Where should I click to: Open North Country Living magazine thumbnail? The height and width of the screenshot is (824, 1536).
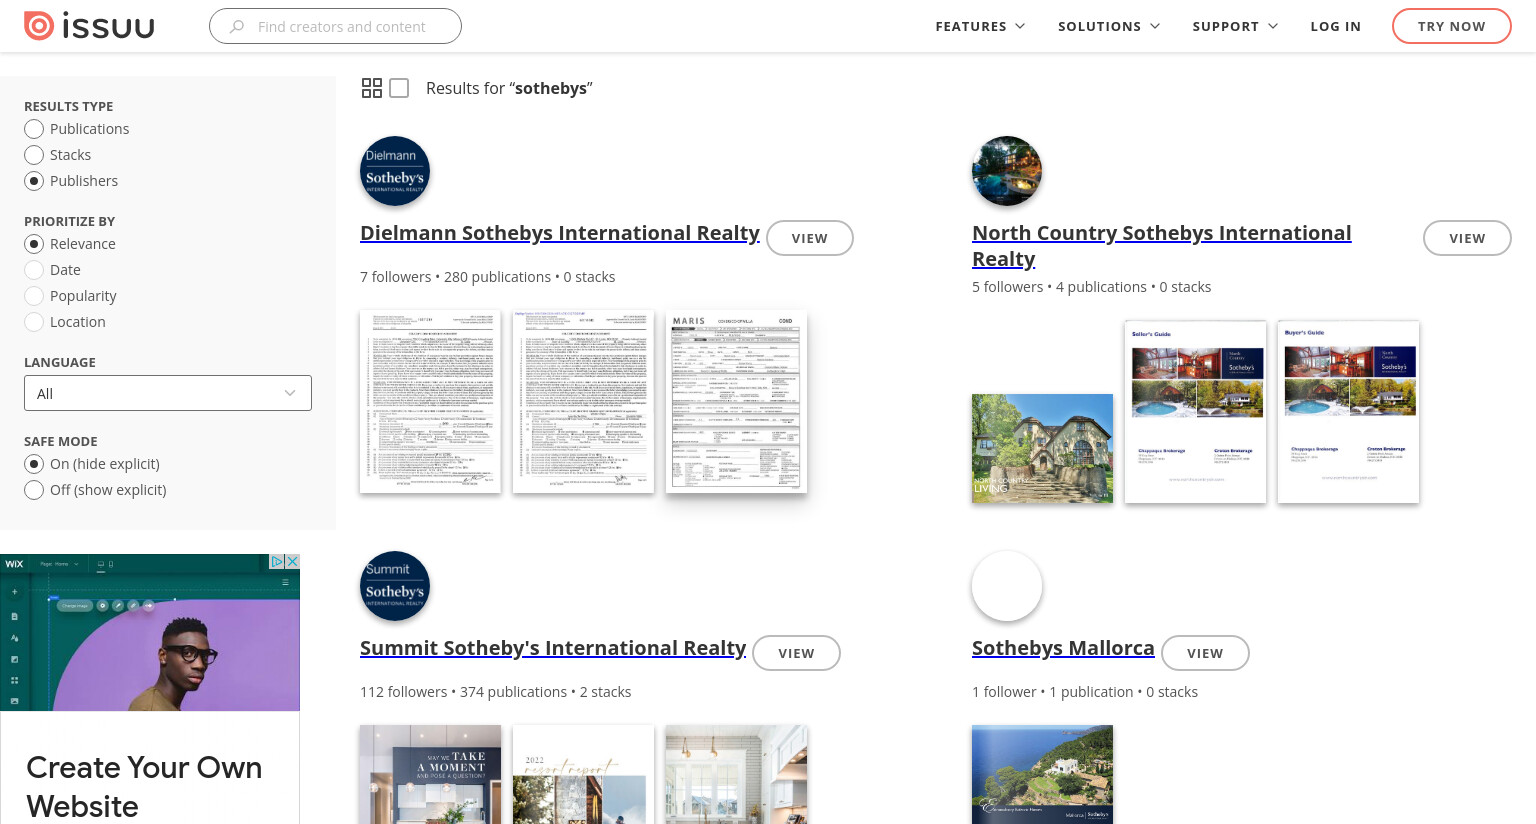(1042, 448)
